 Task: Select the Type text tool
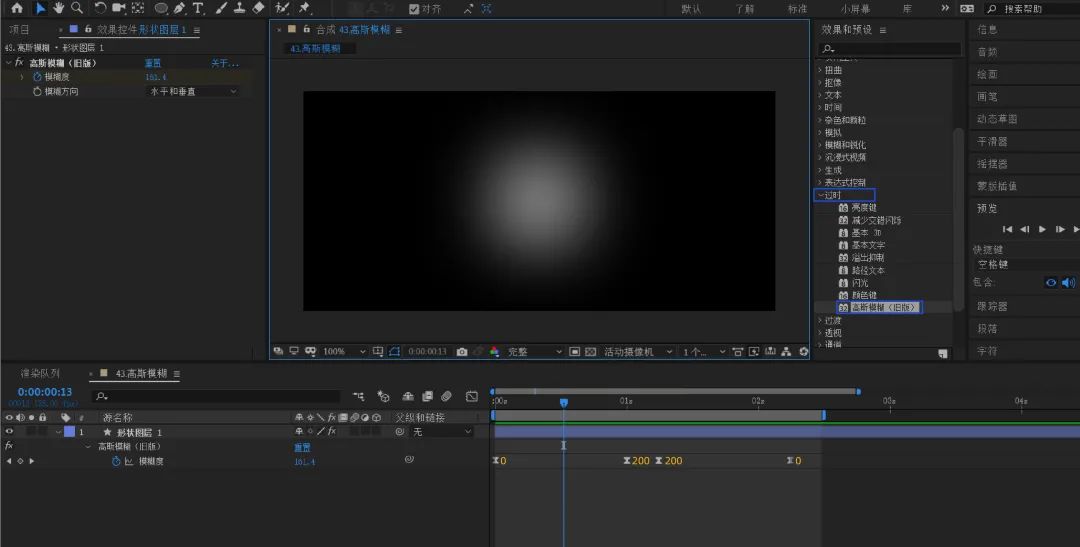pyautogui.click(x=198, y=8)
